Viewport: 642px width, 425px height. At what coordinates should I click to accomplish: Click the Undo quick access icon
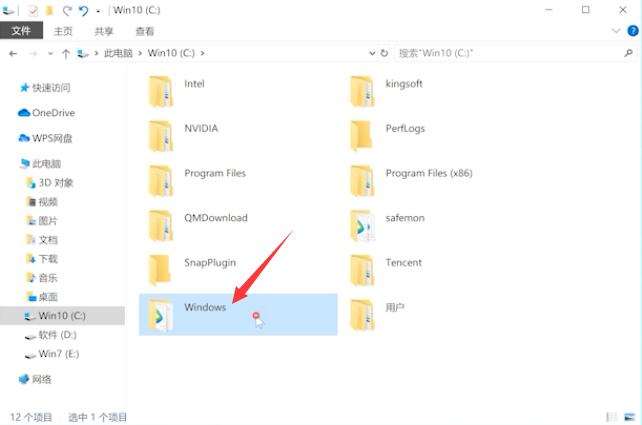point(84,10)
